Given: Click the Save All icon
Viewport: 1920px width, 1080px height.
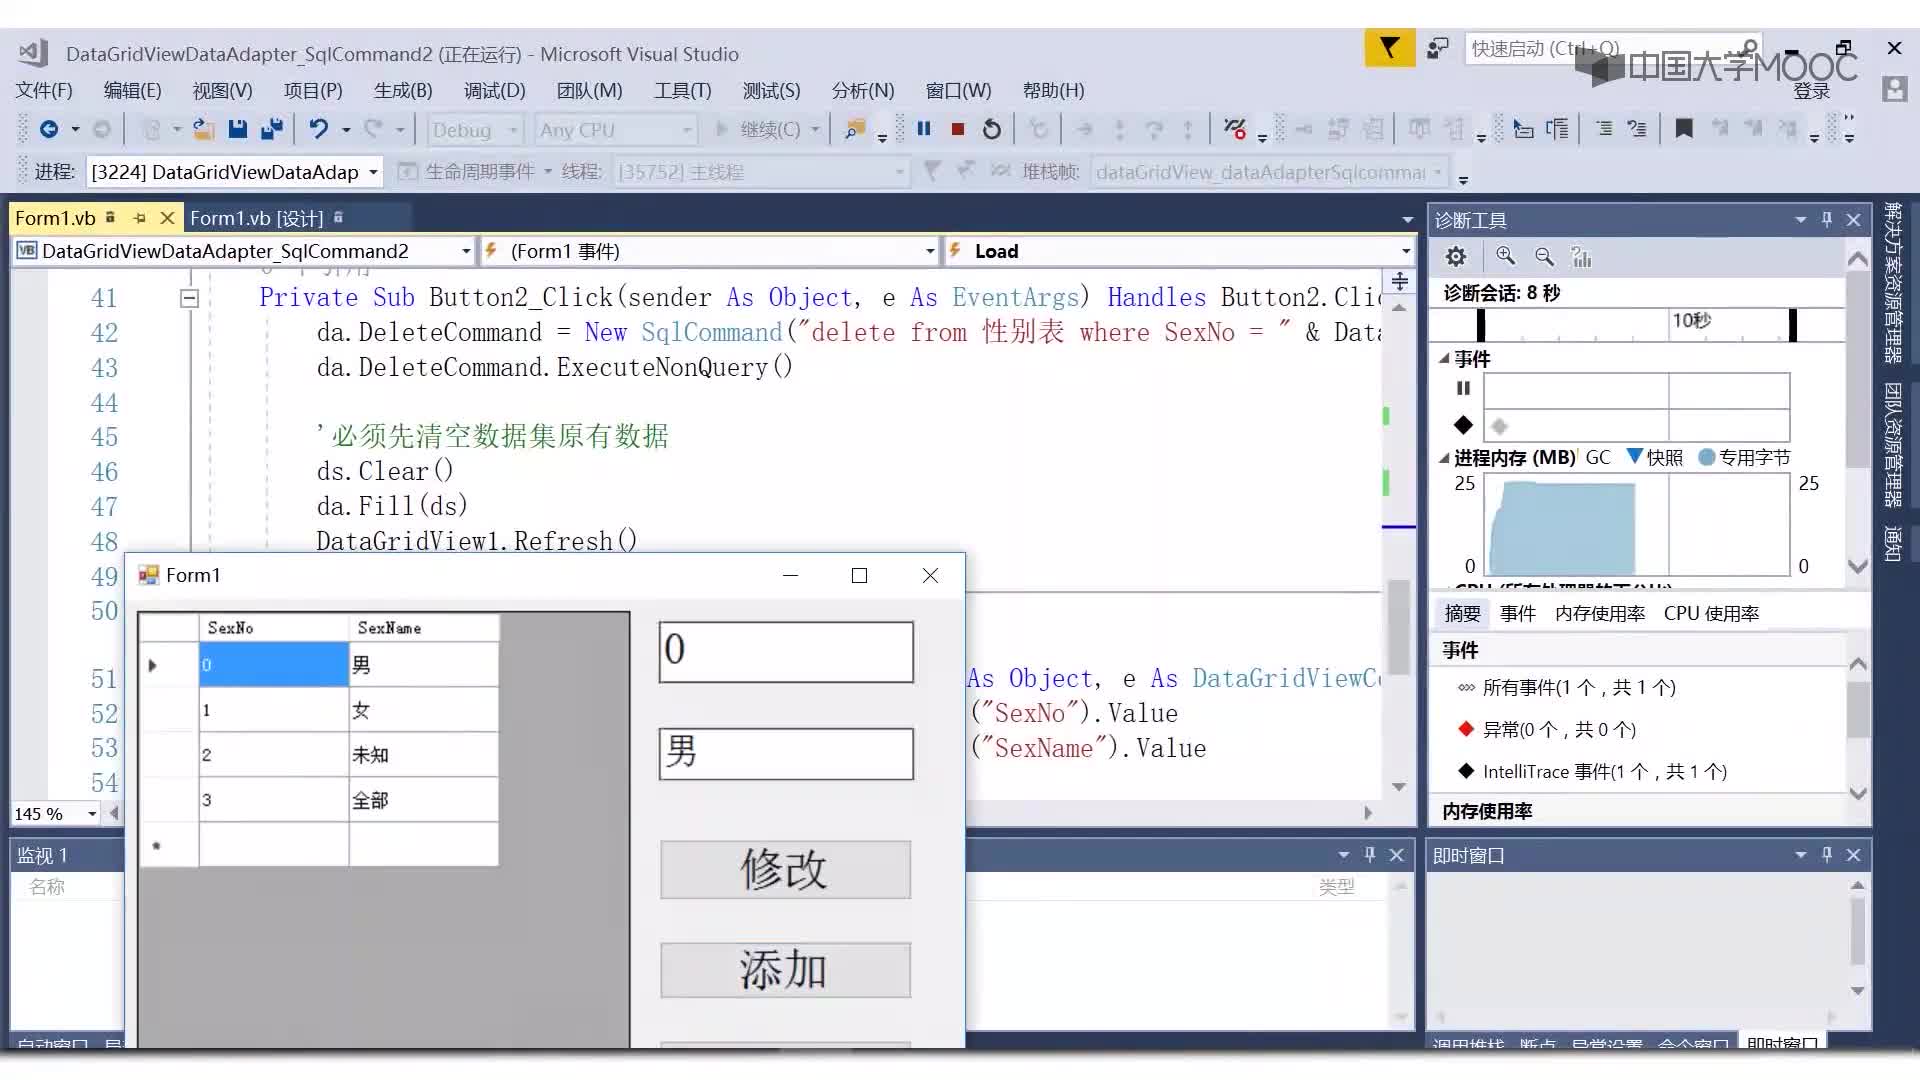Looking at the screenshot, I should click(271, 129).
